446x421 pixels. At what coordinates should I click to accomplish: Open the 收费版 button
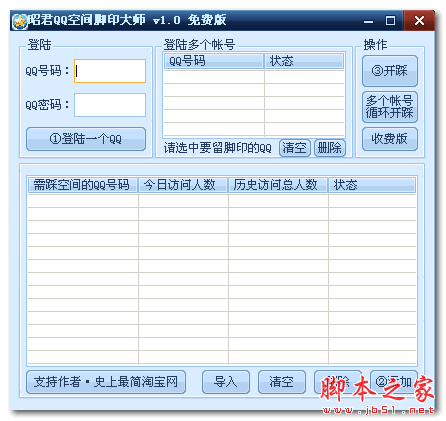coord(390,139)
